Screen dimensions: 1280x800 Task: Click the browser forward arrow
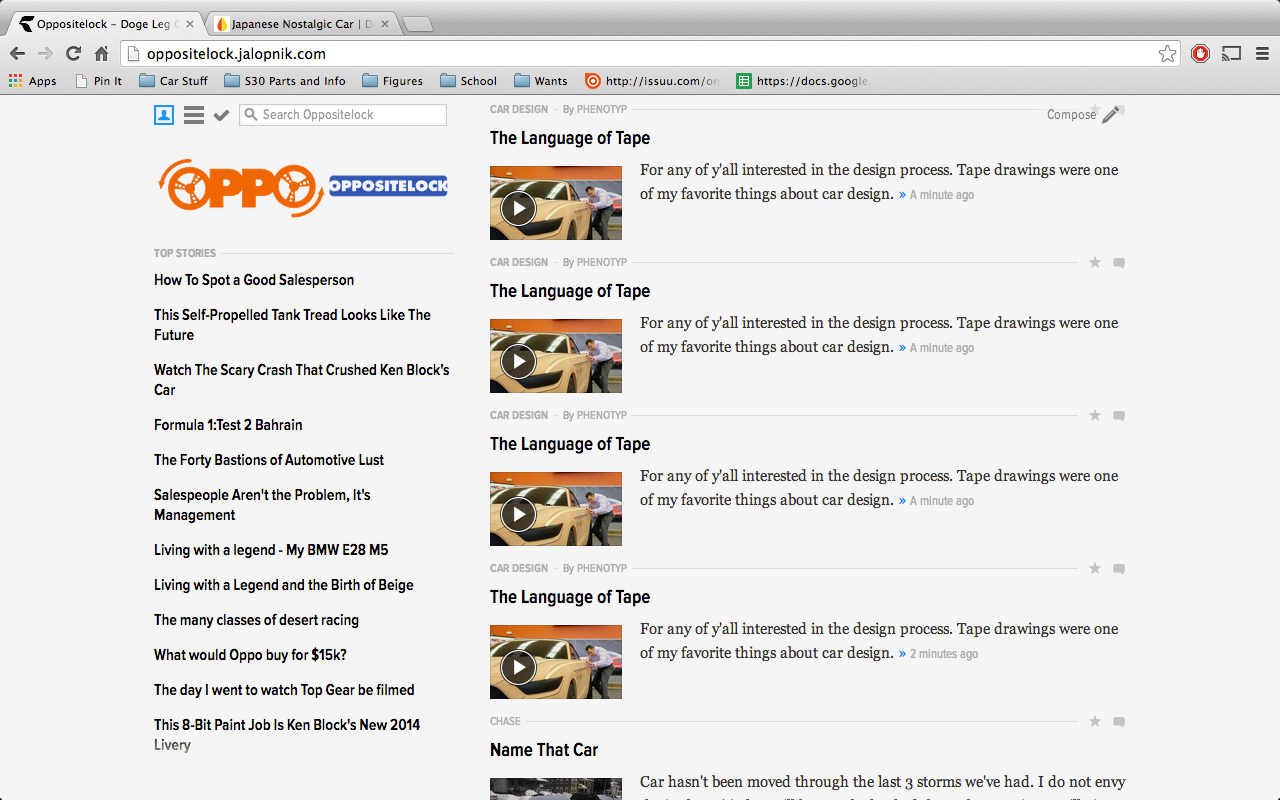coord(45,54)
